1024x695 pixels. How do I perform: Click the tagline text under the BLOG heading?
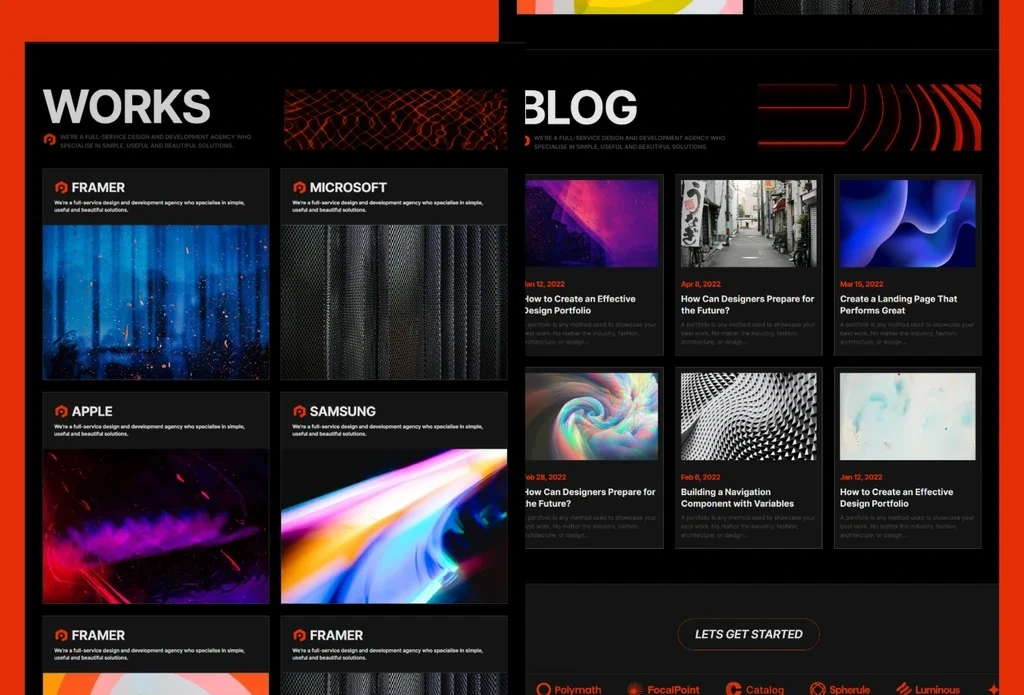click(629, 142)
